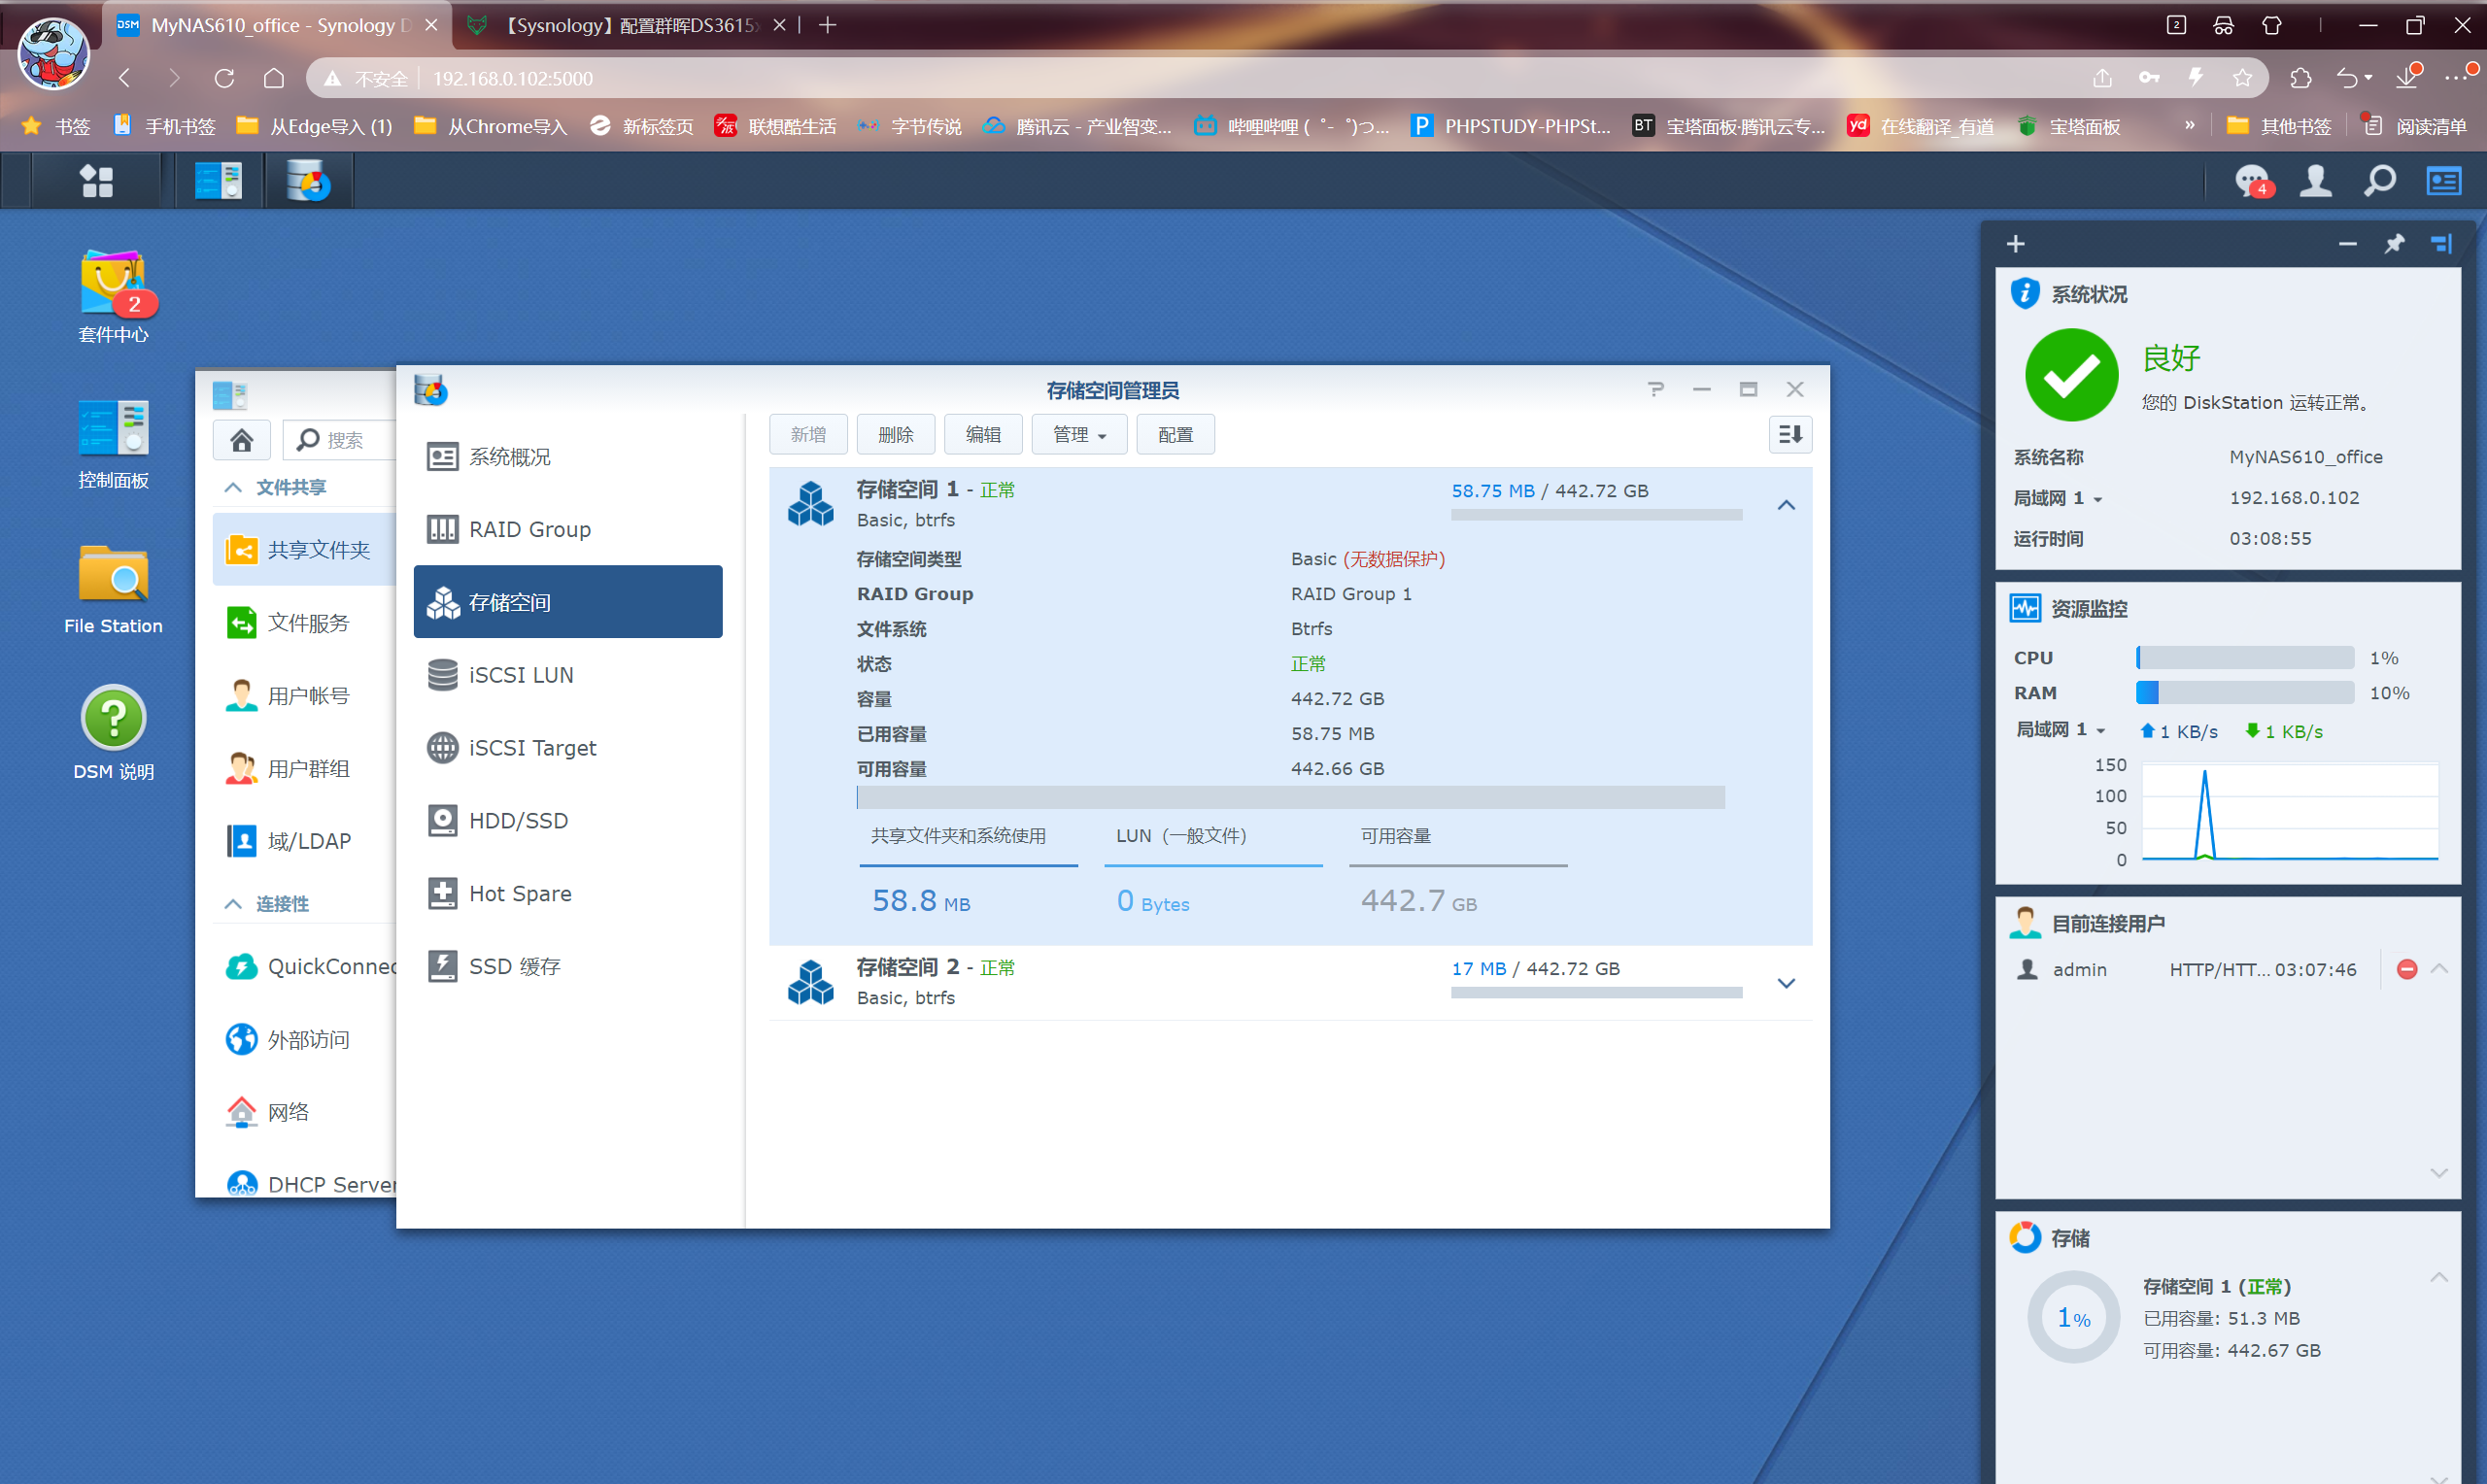Minimize the widget panel
The width and height of the screenshot is (2487, 1484).
point(2348,243)
